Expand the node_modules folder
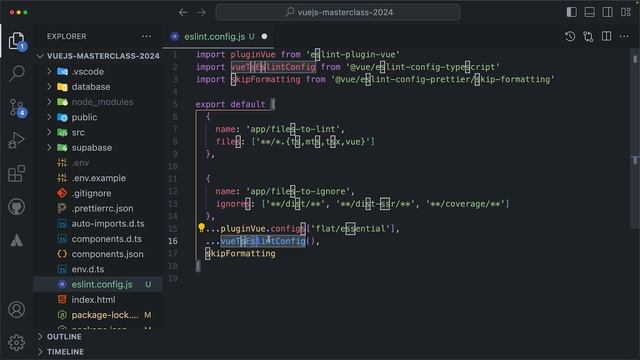Screen dimensions: 640x360 click(98, 102)
